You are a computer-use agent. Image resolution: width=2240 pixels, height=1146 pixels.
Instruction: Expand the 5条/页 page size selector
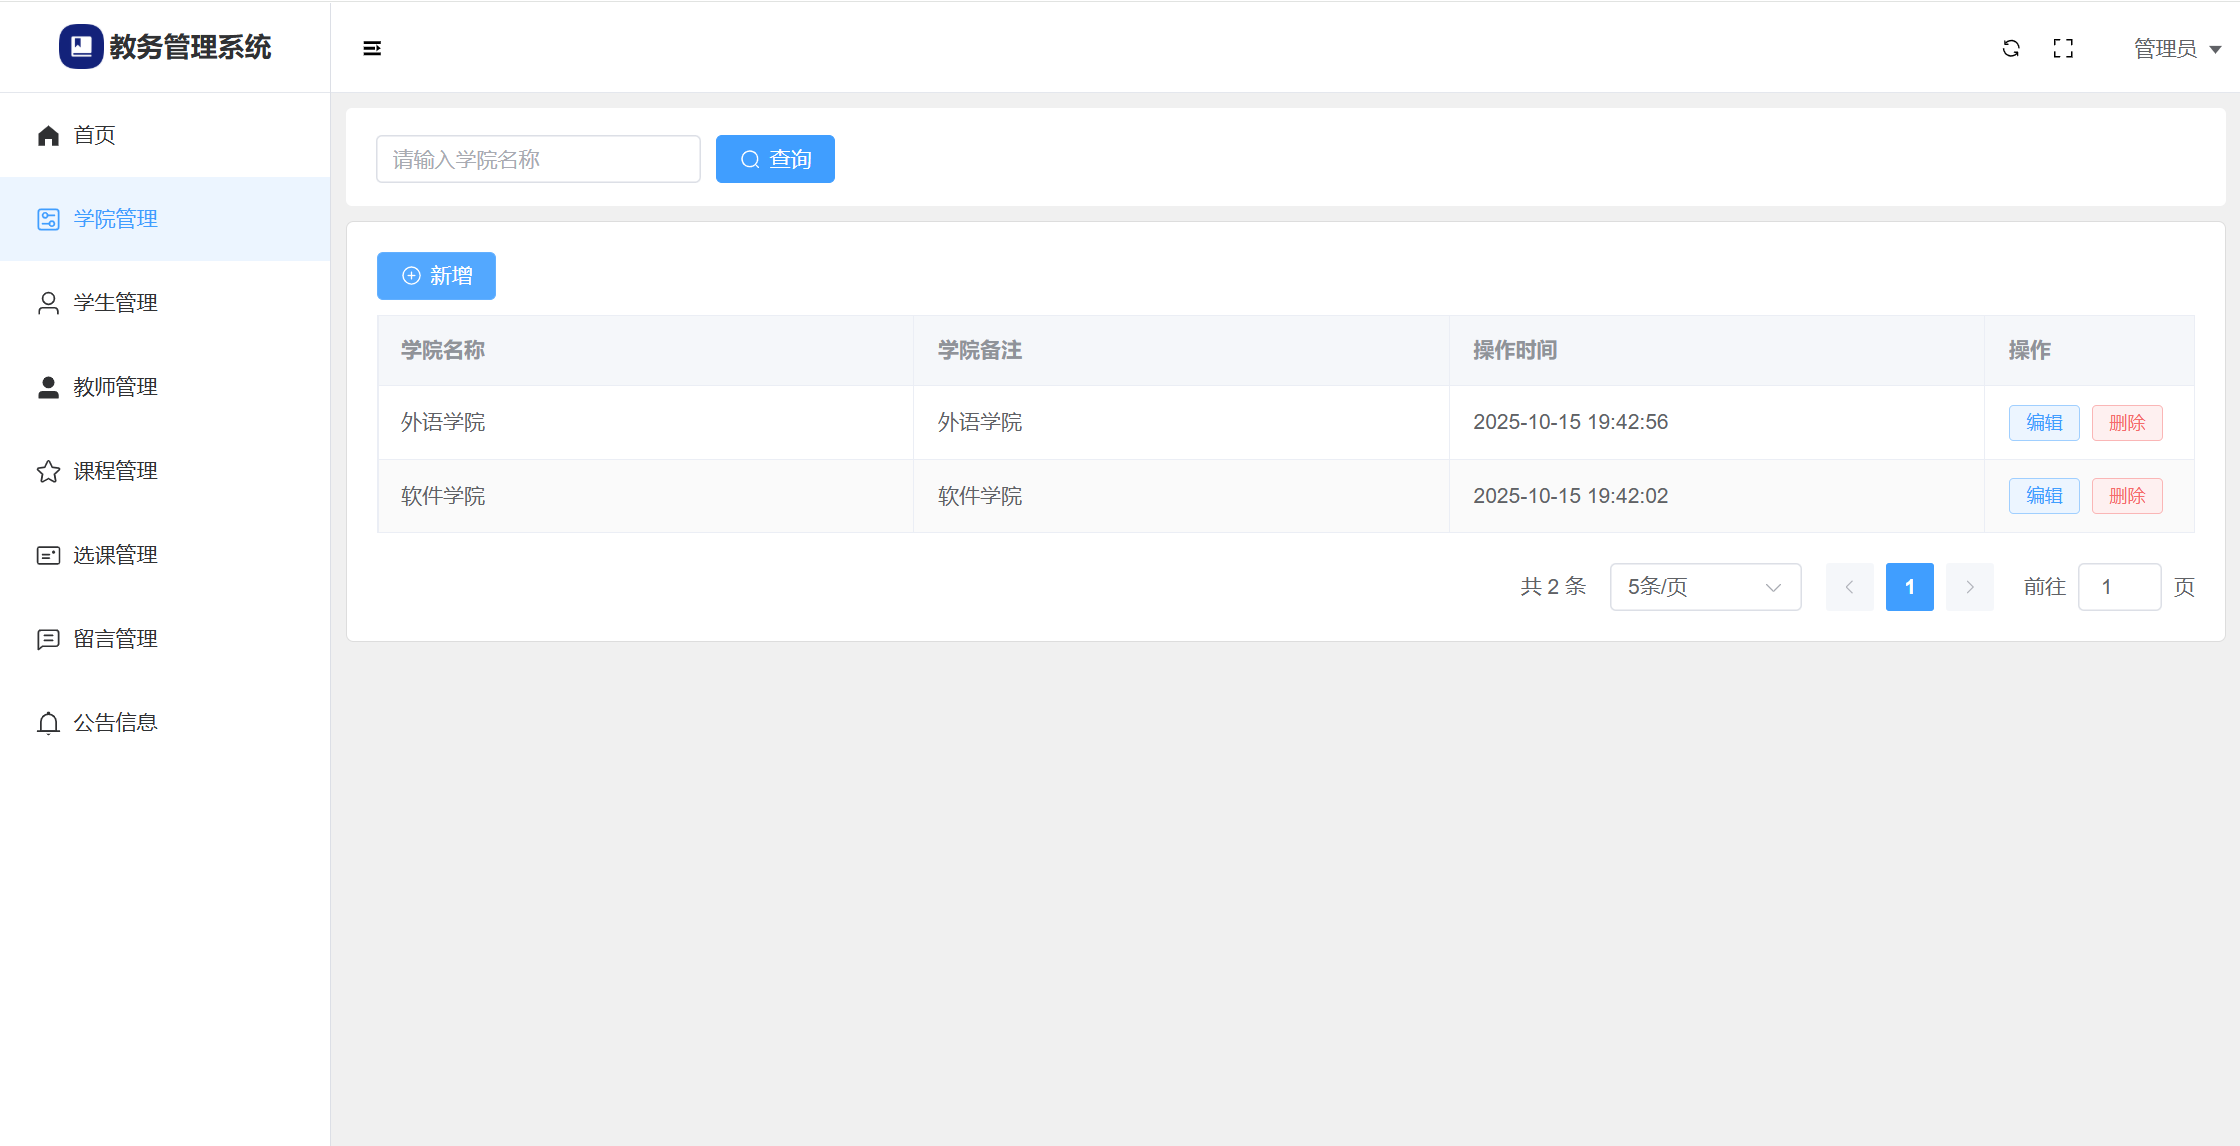point(1705,587)
